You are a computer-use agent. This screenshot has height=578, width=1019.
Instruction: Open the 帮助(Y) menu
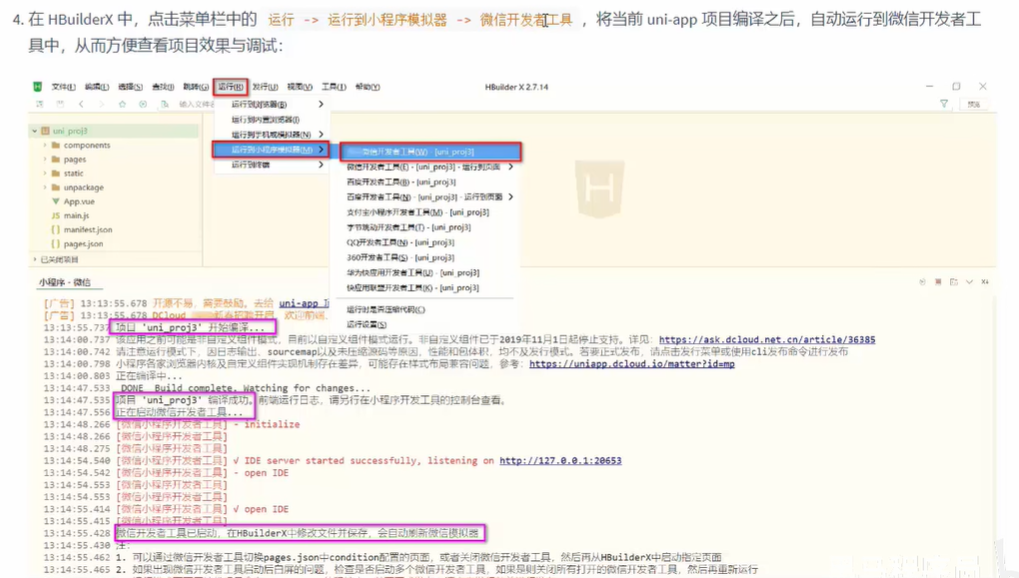tap(368, 86)
